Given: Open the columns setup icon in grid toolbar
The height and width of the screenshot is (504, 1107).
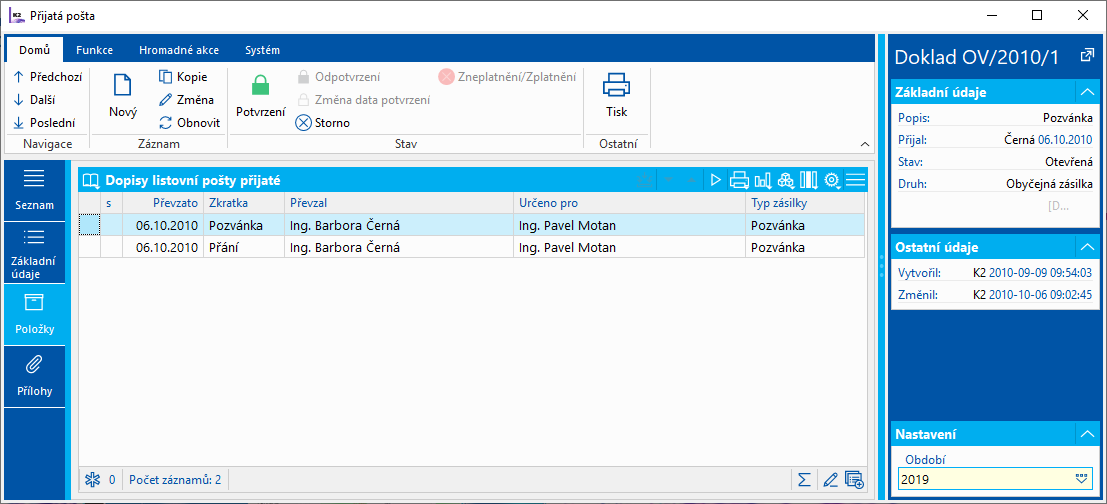Looking at the screenshot, I should click(x=808, y=181).
